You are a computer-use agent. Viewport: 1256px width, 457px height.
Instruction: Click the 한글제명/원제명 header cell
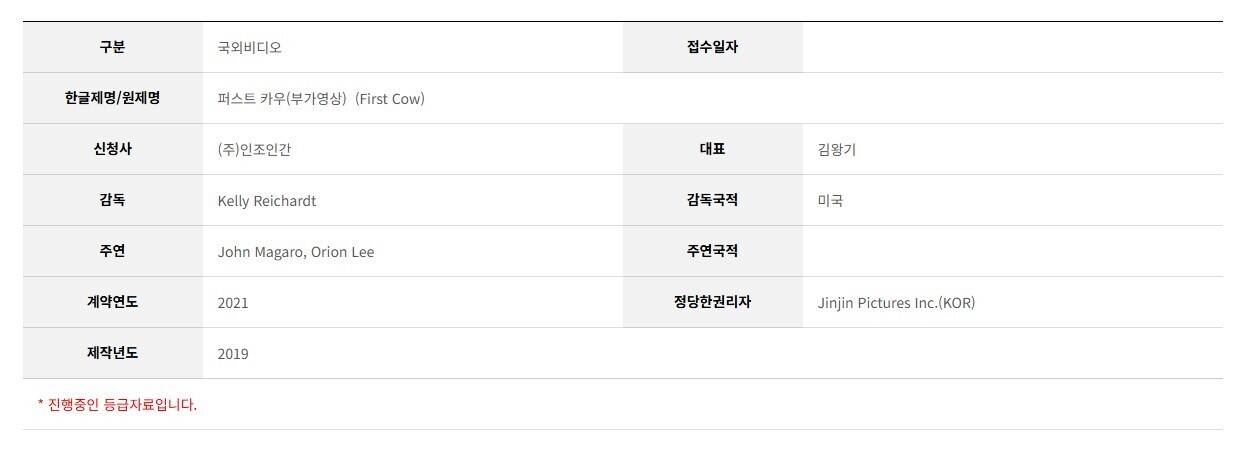point(113,98)
